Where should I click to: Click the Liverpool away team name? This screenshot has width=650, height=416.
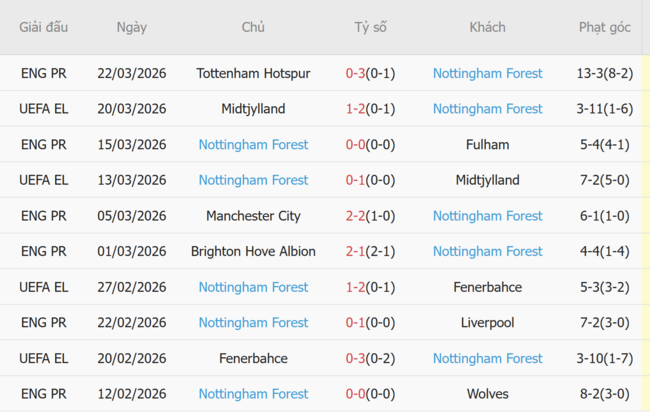(x=487, y=323)
